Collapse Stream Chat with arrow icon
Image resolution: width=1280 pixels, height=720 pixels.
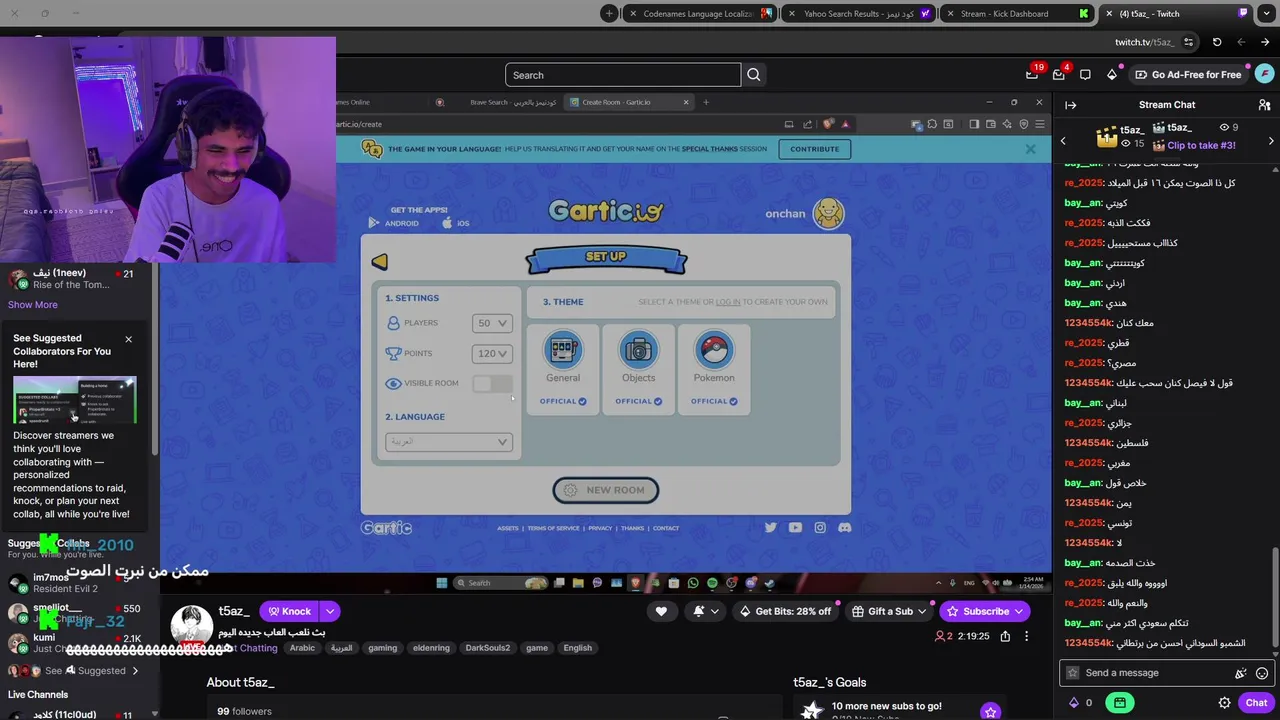pyautogui.click(x=1071, y=105)
